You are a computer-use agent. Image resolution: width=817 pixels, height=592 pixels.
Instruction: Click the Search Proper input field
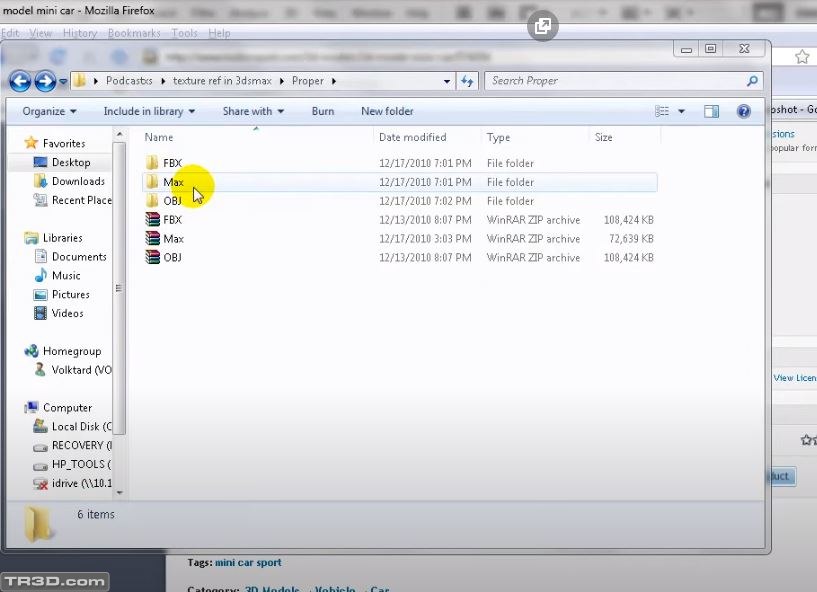[x=615, y=81]
